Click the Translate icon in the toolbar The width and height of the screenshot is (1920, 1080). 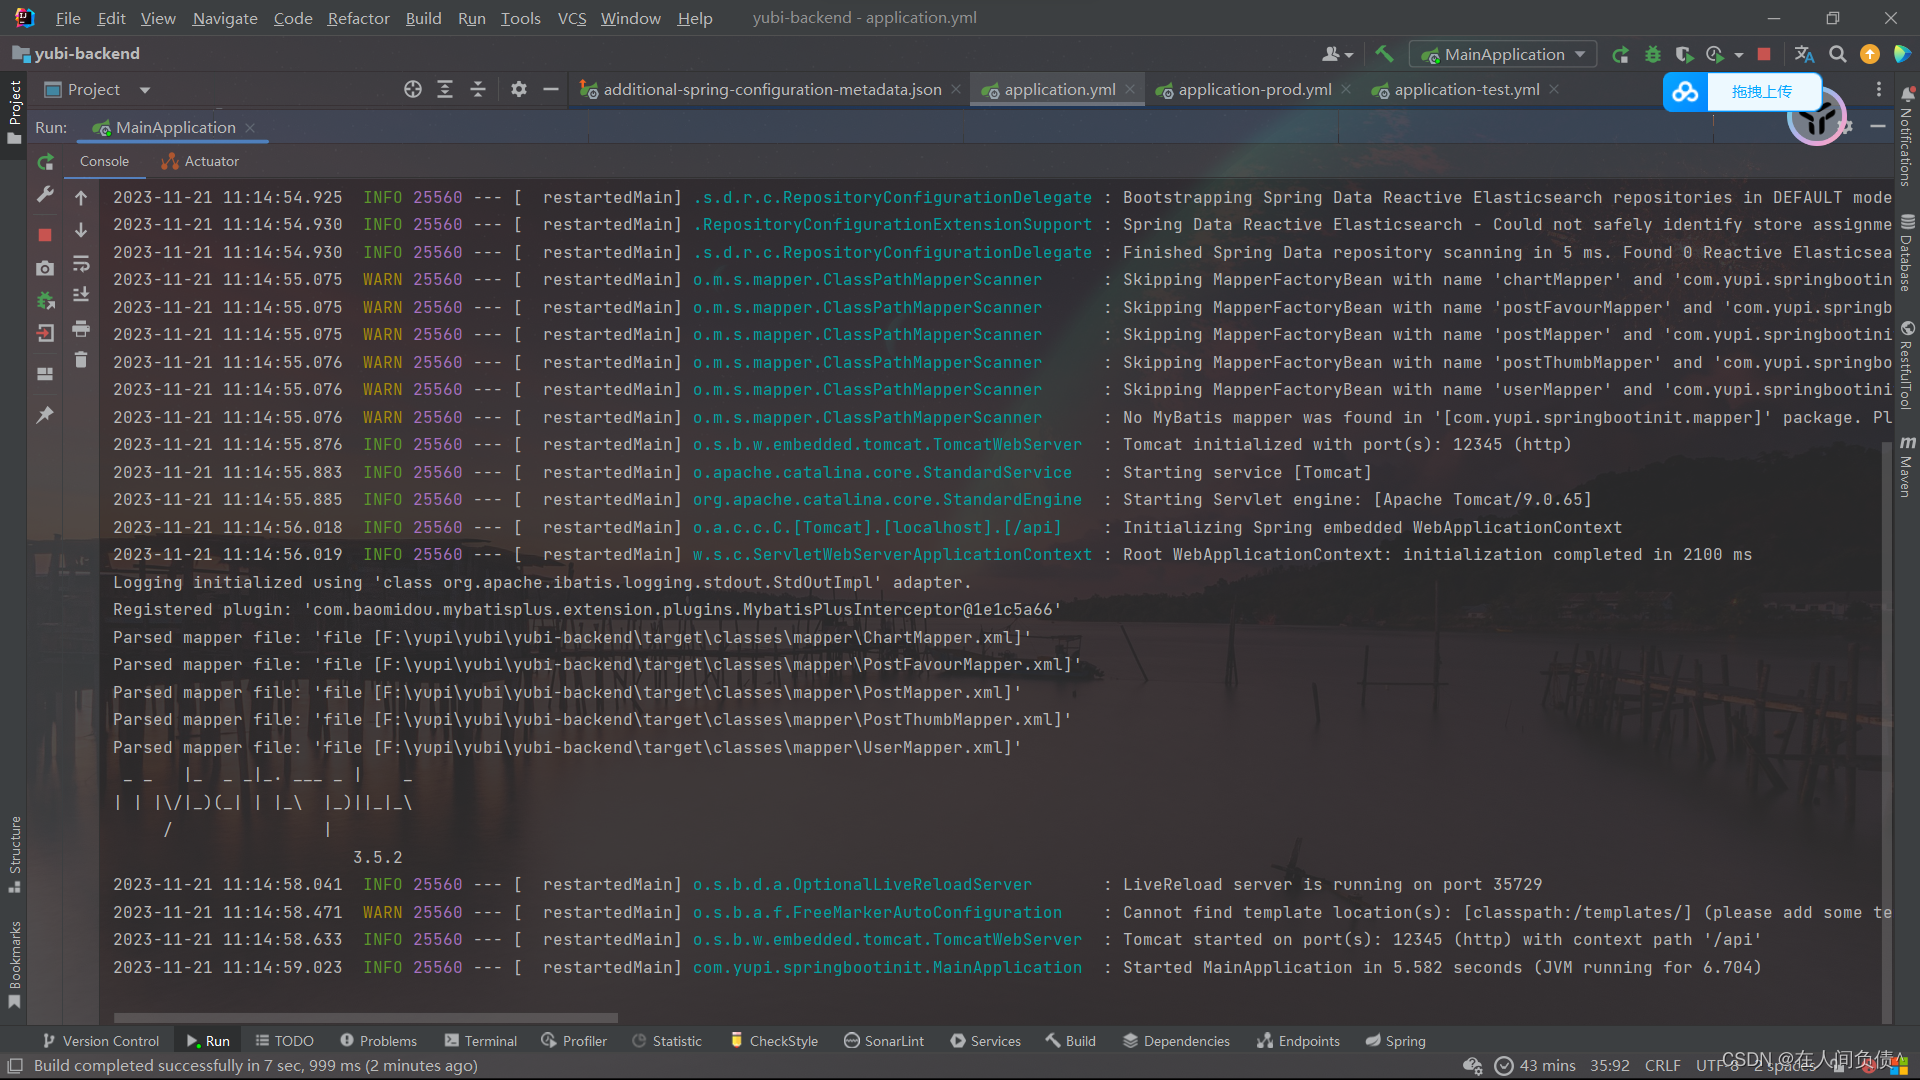pos(1804,54)
